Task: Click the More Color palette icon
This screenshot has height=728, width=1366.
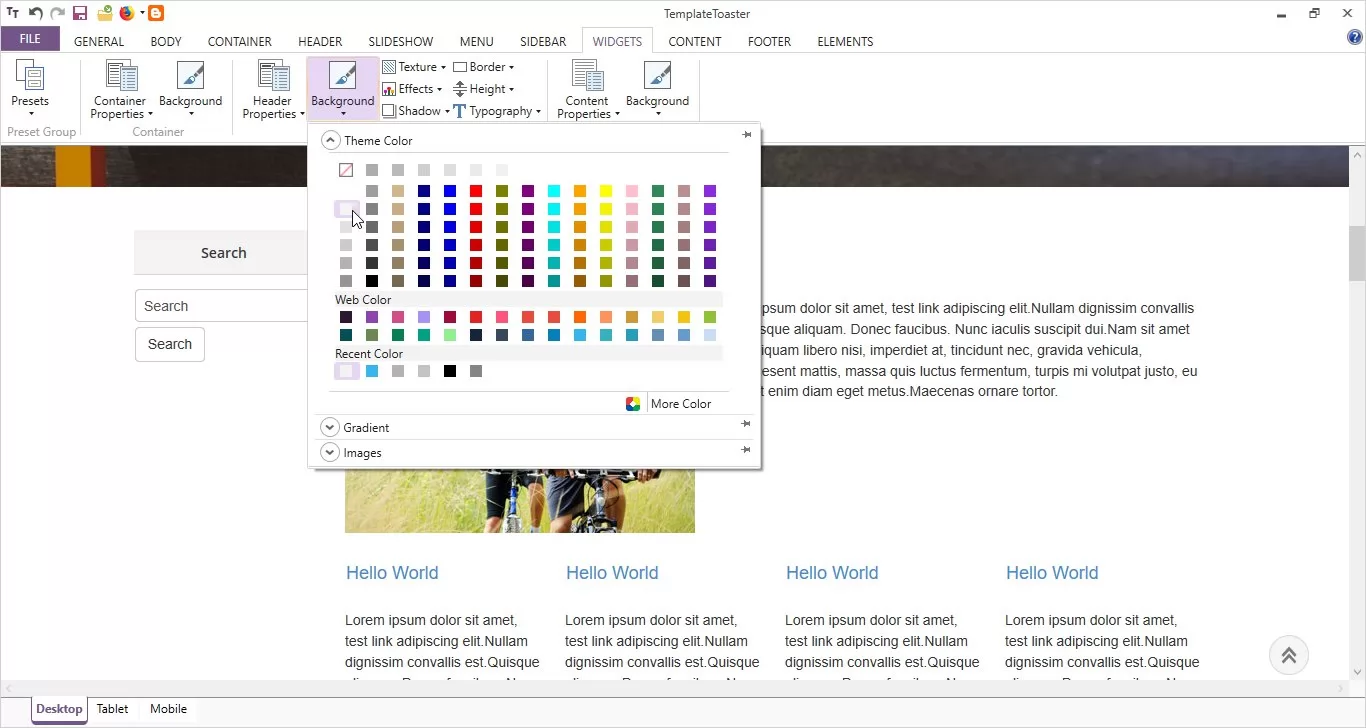Action: [633, 404]
